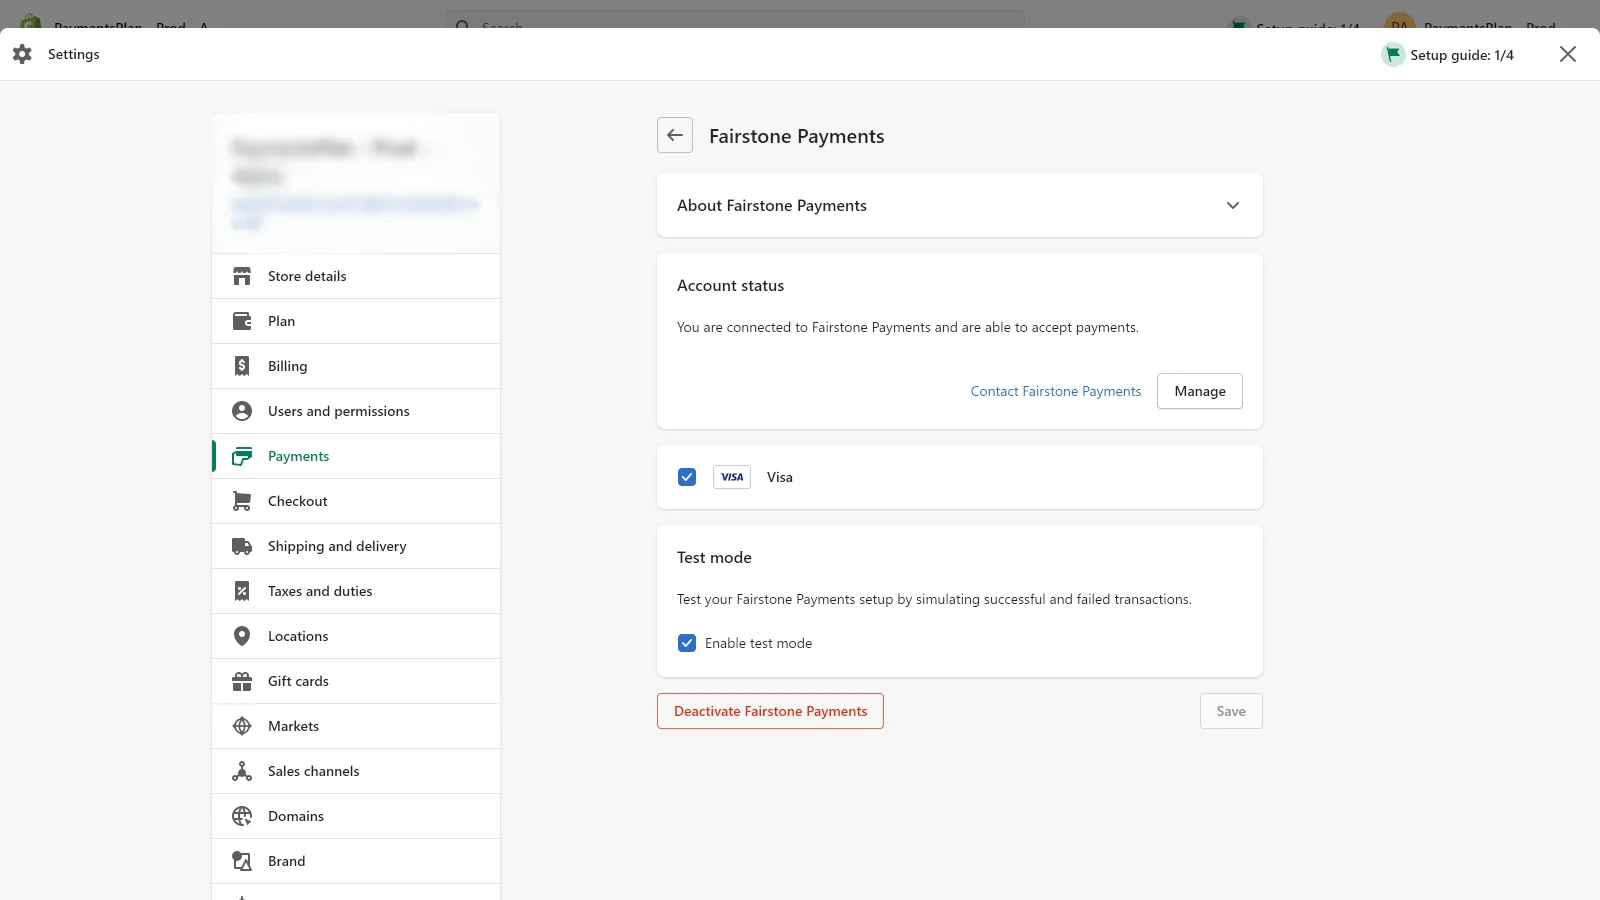
Task: Click Deactivate Fairstone Payments button
Action: pos(770,711)
